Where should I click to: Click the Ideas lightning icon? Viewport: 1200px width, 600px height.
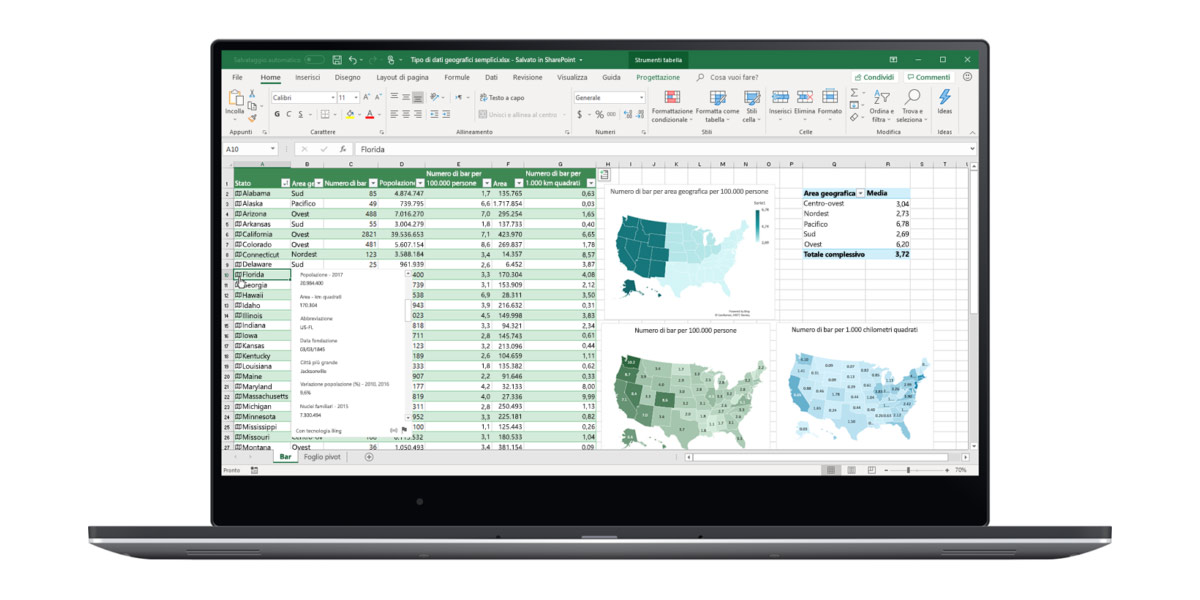(945, 97)
